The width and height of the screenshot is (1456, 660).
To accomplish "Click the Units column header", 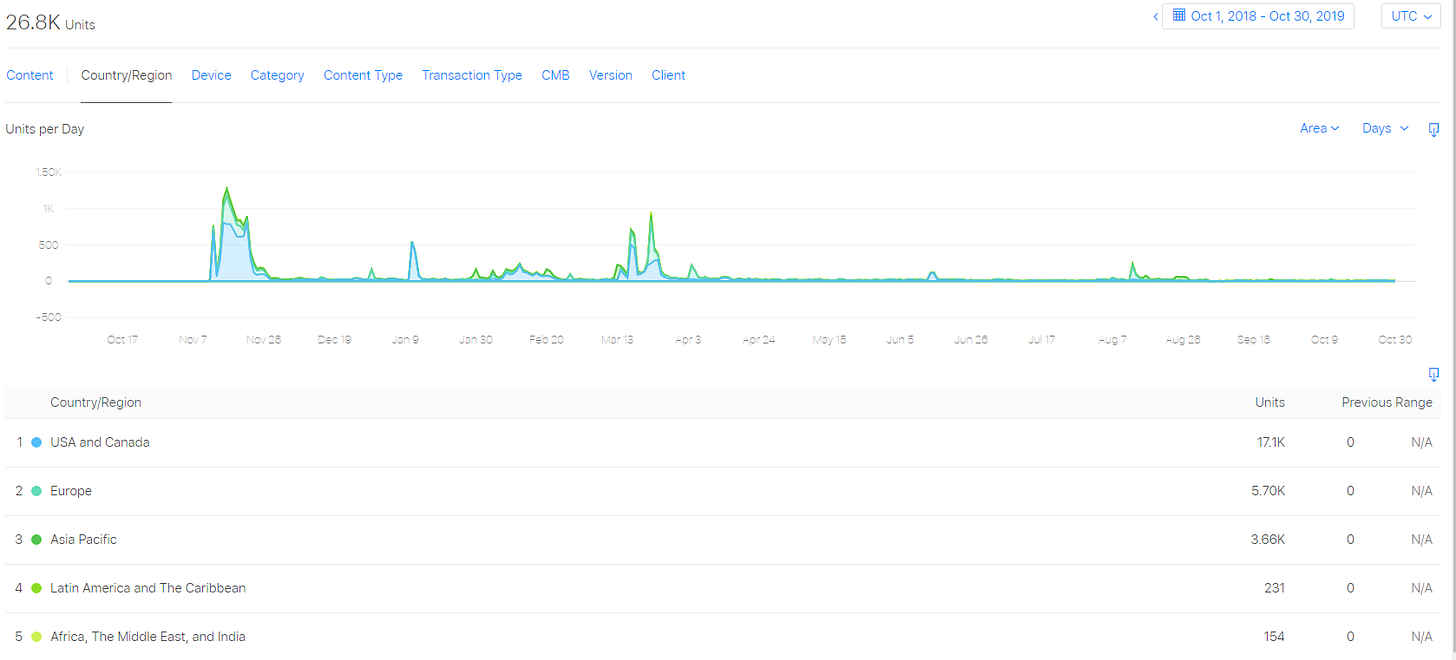I will pos(1270,402).
